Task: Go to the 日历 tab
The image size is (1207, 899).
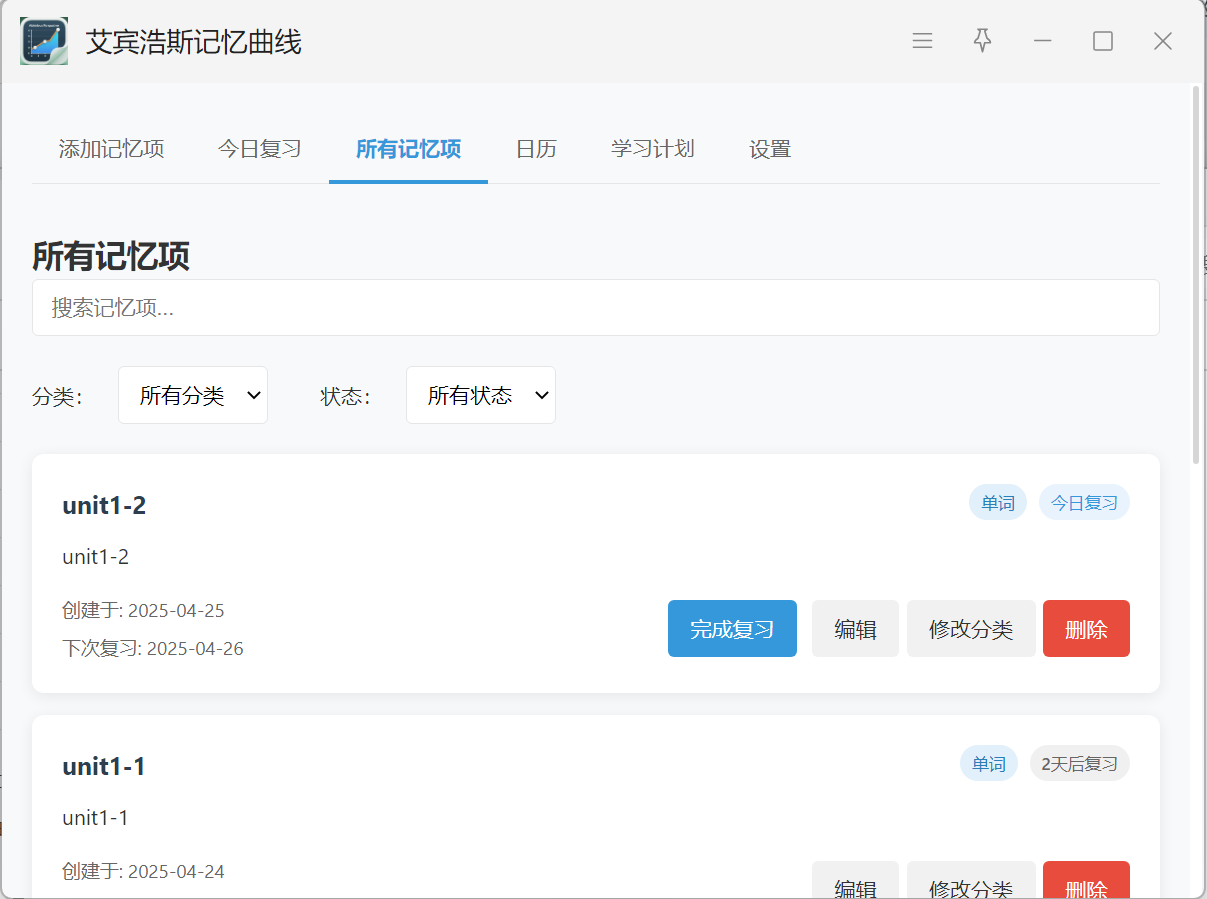Action: (536, 149)
